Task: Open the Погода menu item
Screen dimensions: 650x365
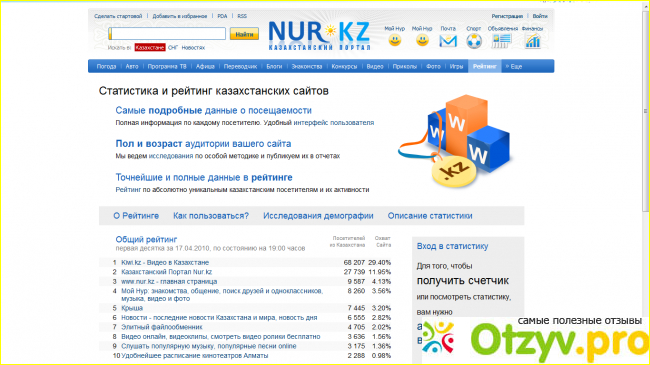Action: click(x=106, y=66)
